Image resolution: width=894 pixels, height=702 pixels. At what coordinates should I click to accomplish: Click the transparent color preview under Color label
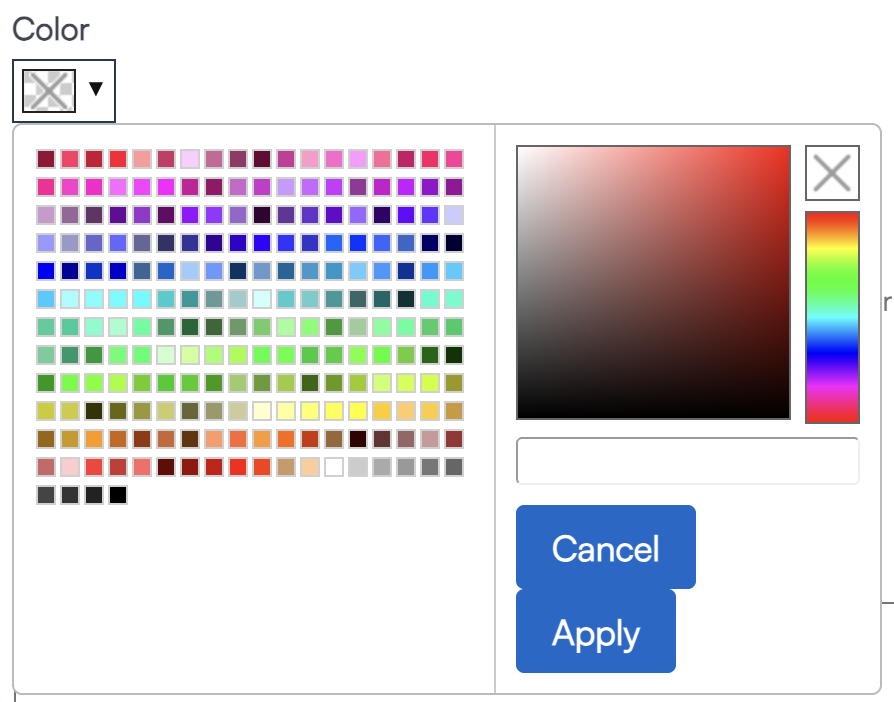tap(49, 91)
